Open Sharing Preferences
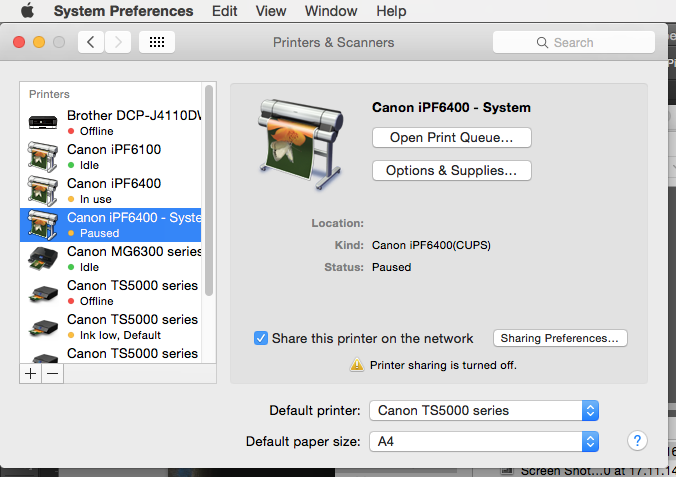The width and height of the screenshot is (676, 477). tap(563, 338)
